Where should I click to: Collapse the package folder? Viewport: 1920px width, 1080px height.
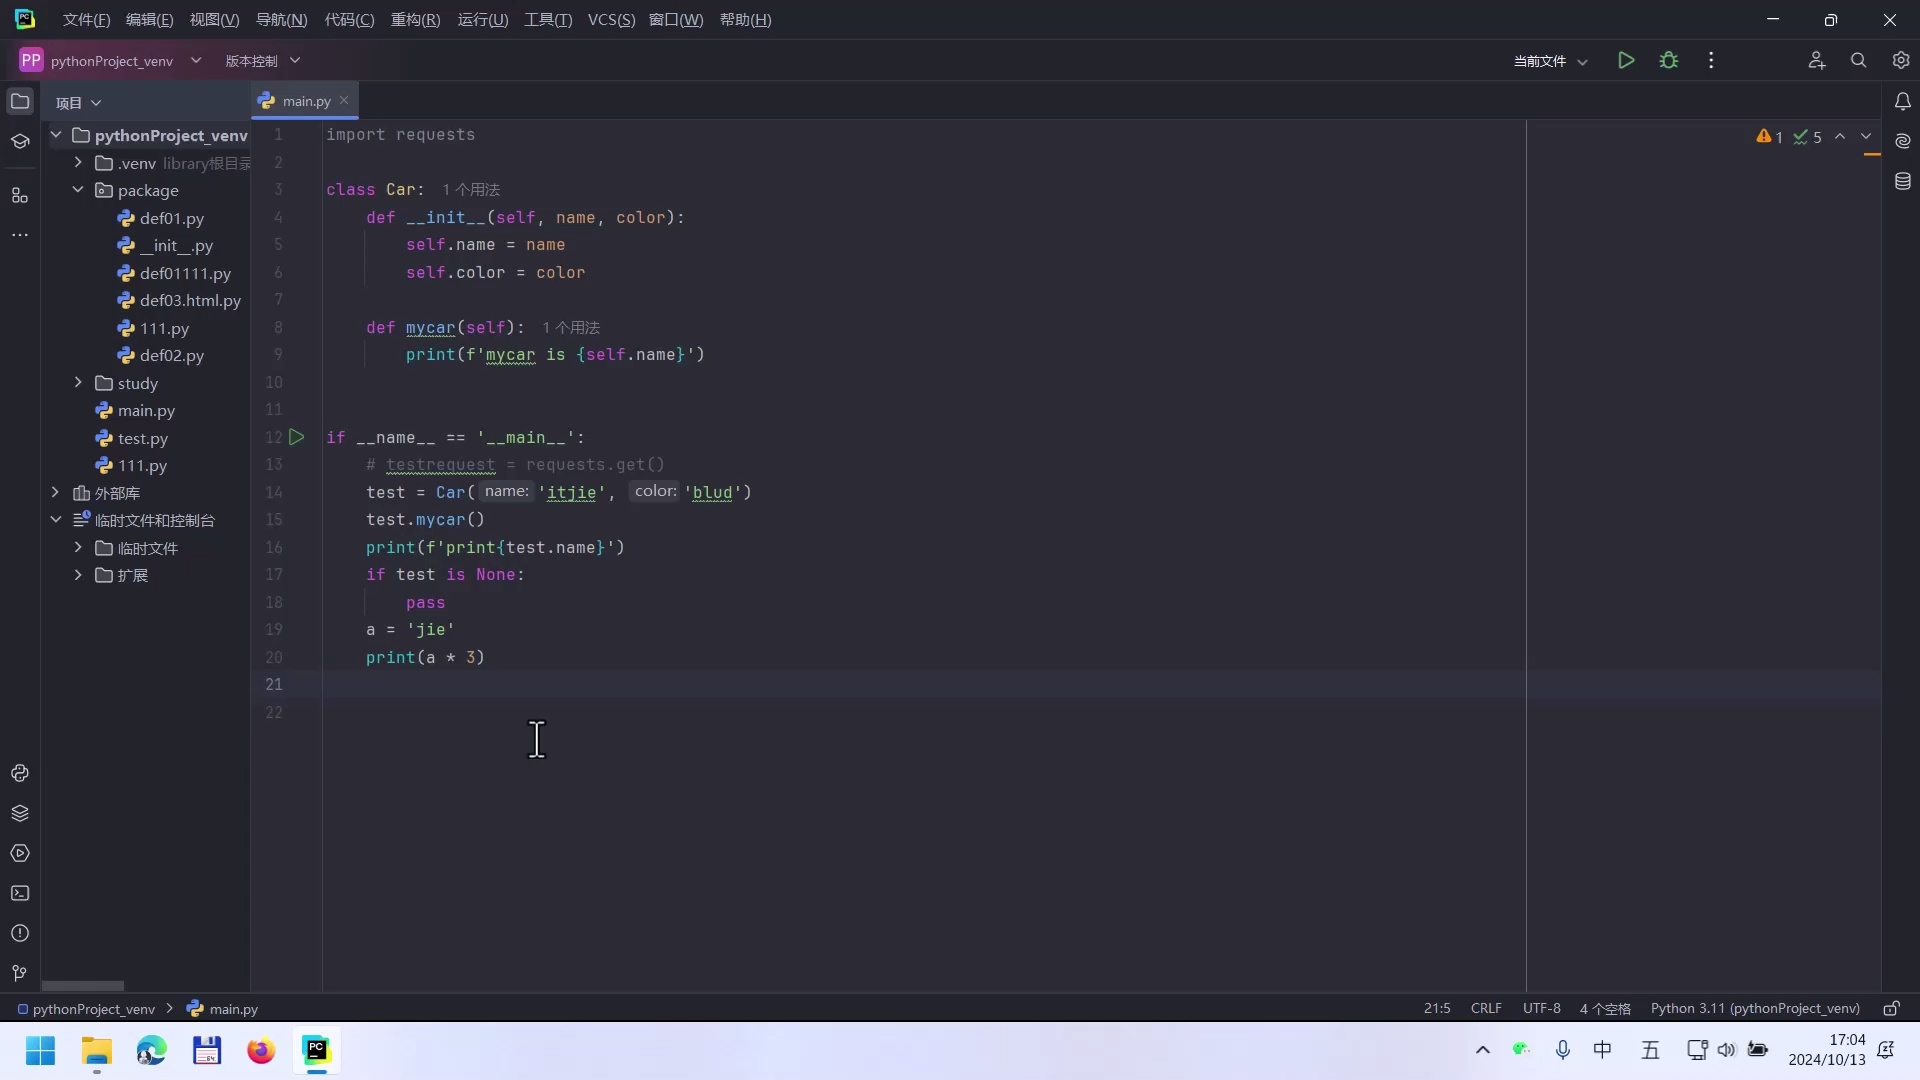(78, 190)
